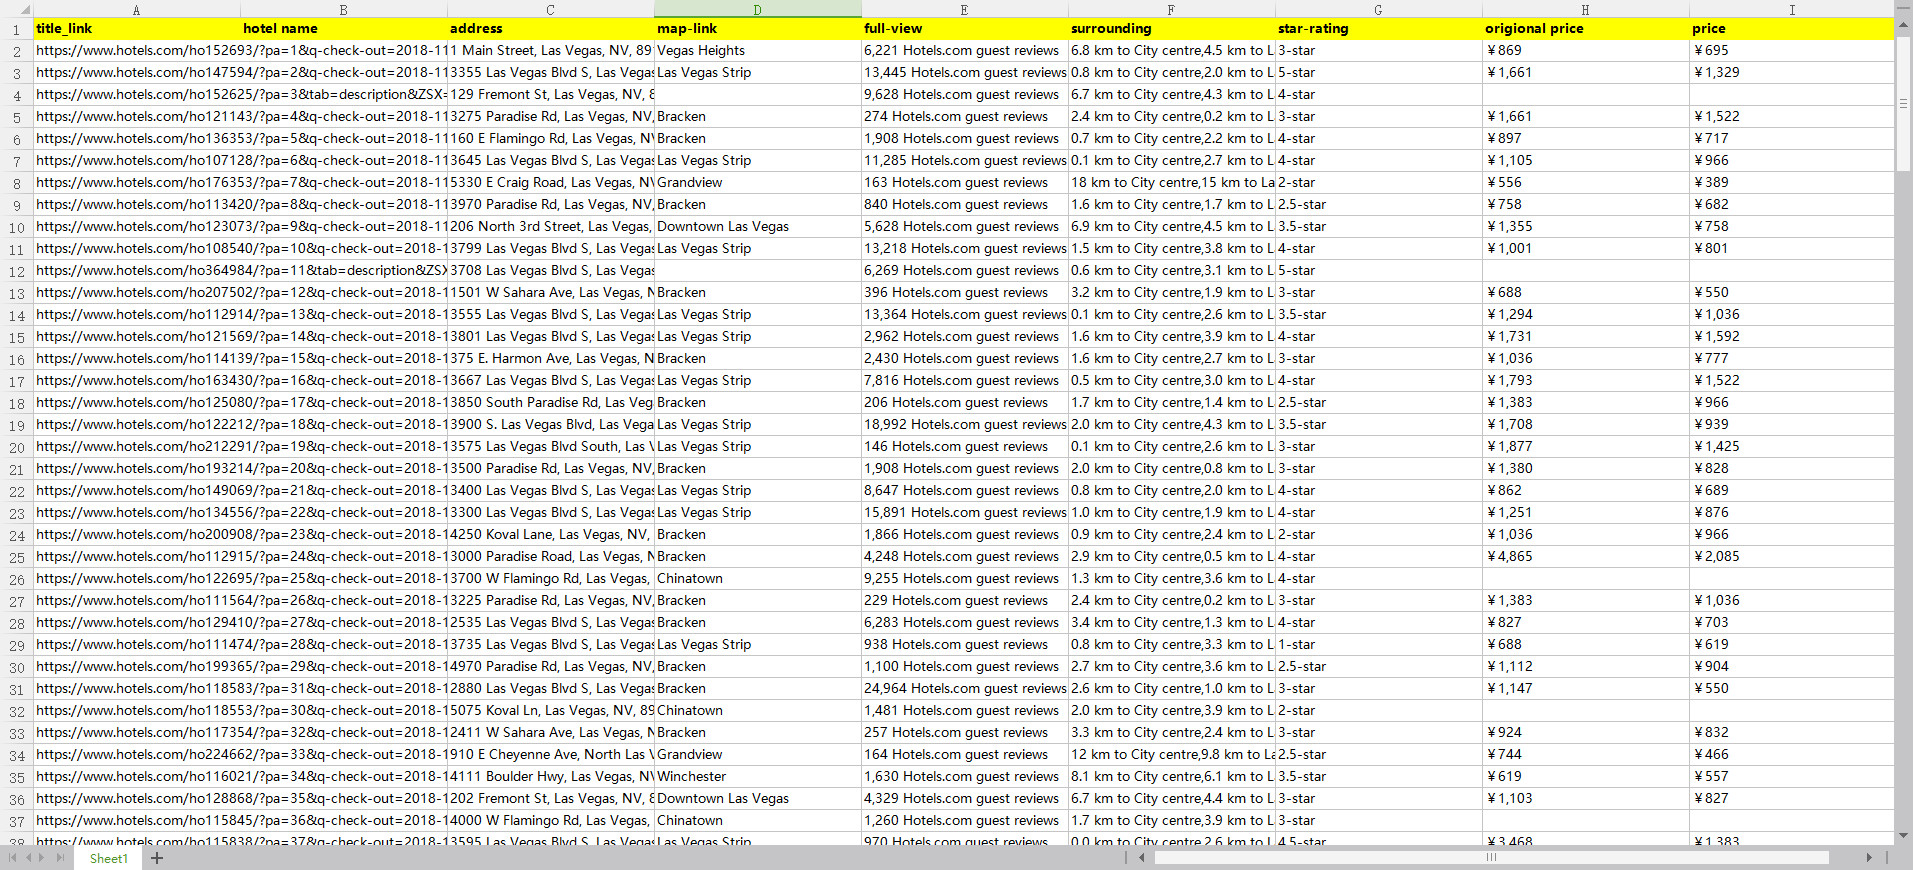
Task: Open the hotels.com ho147594 link cell
Action: (137, 73)
